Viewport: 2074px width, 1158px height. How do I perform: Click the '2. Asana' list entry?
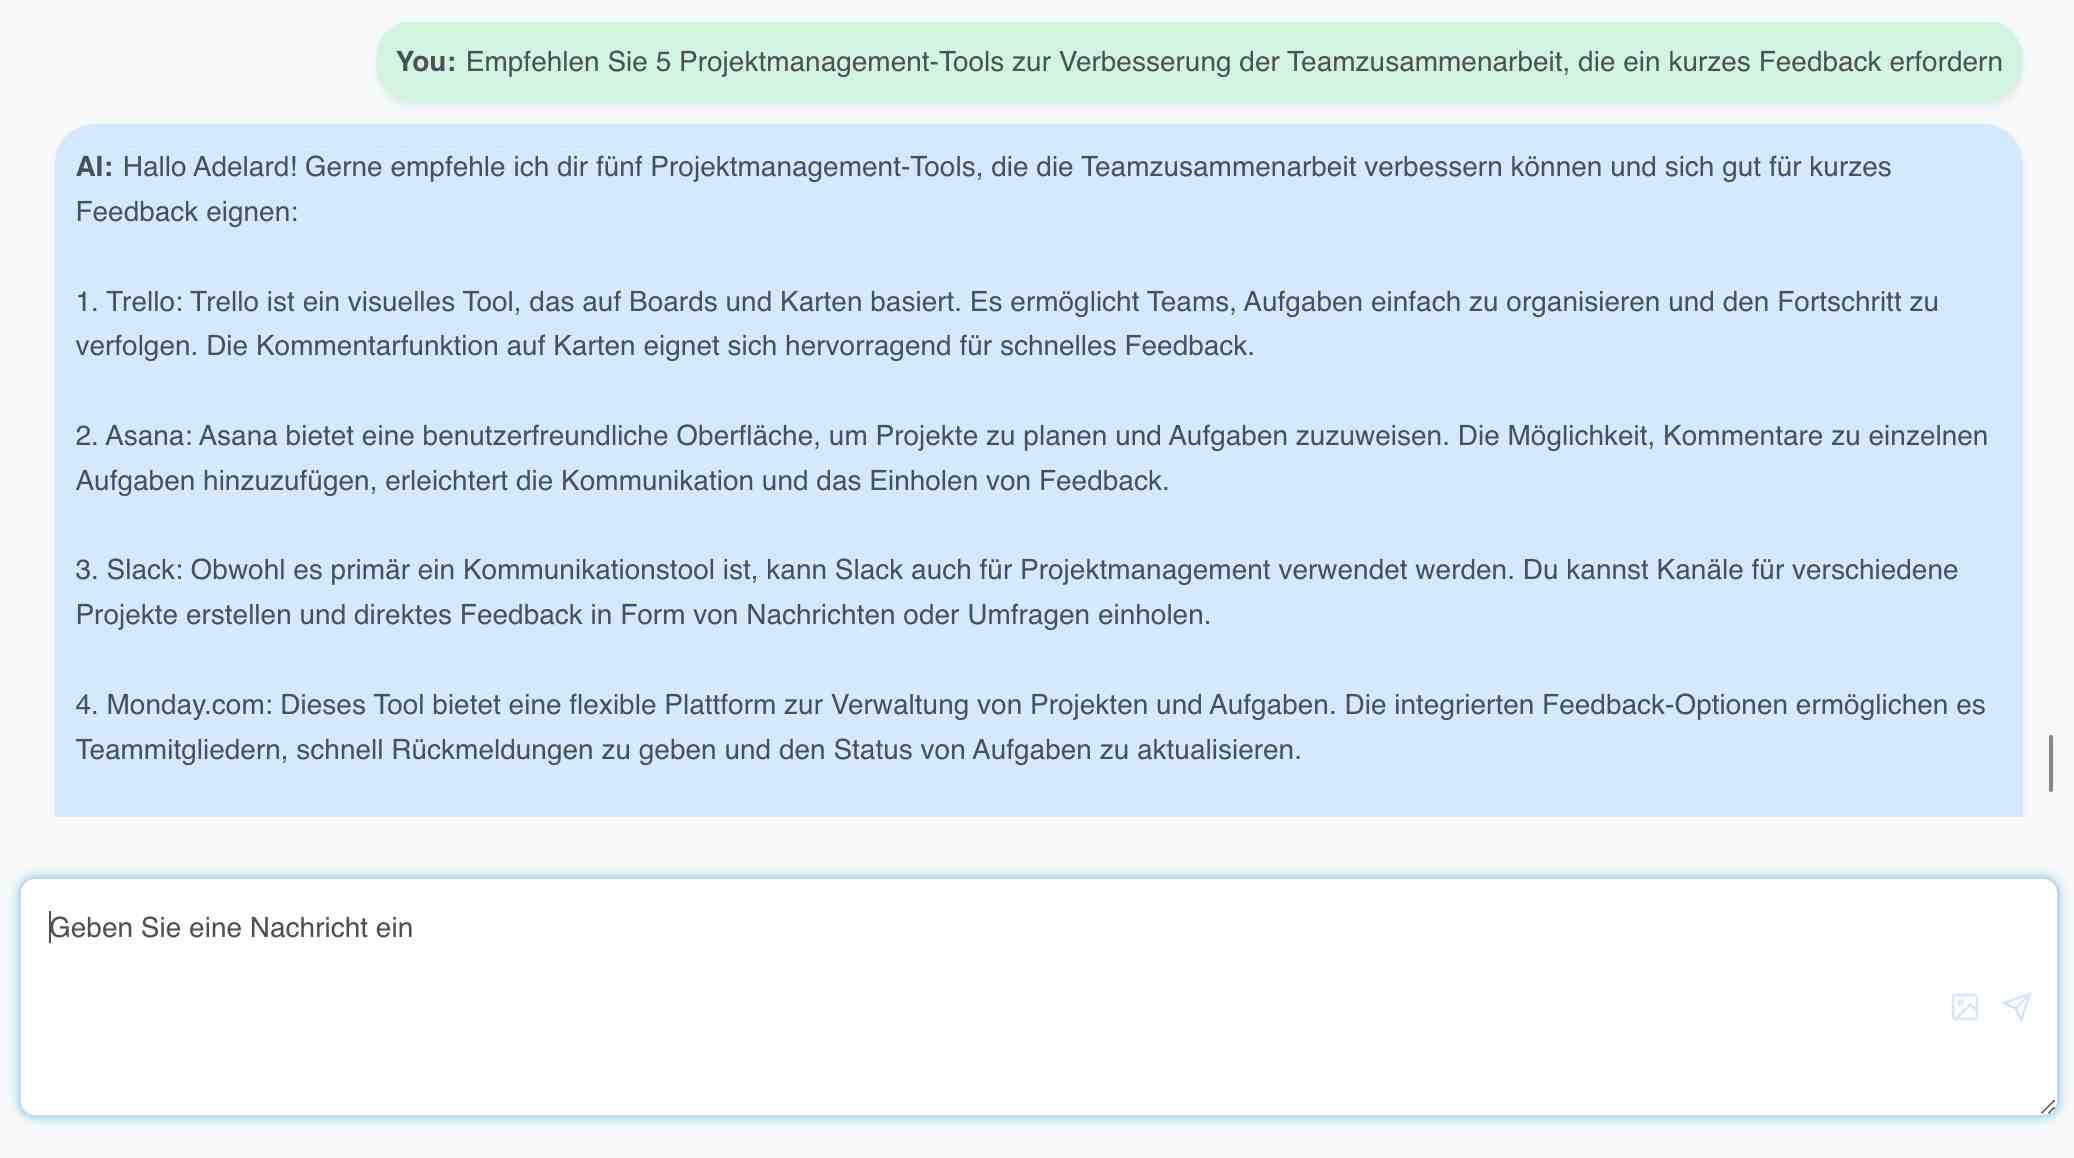pyautogui.click(x=1032, y=458)
